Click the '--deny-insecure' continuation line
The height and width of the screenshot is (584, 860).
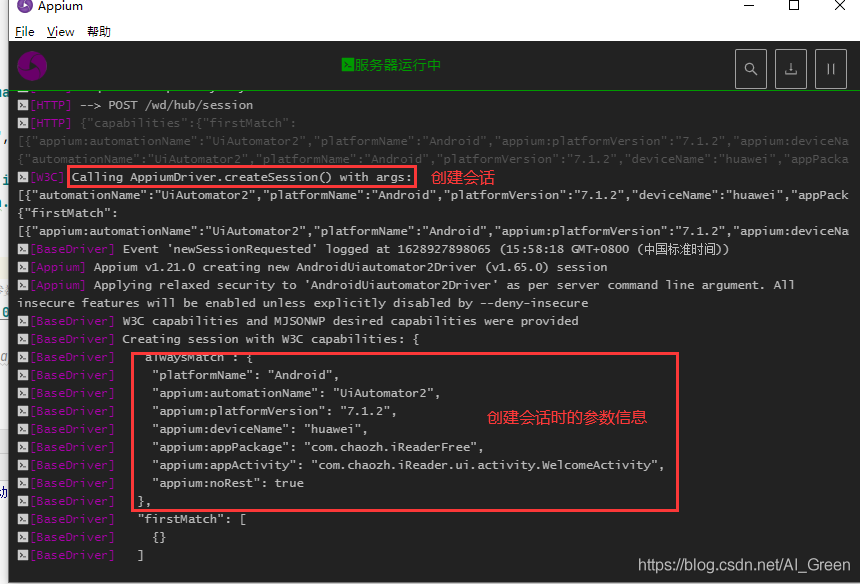pos(303,303)
